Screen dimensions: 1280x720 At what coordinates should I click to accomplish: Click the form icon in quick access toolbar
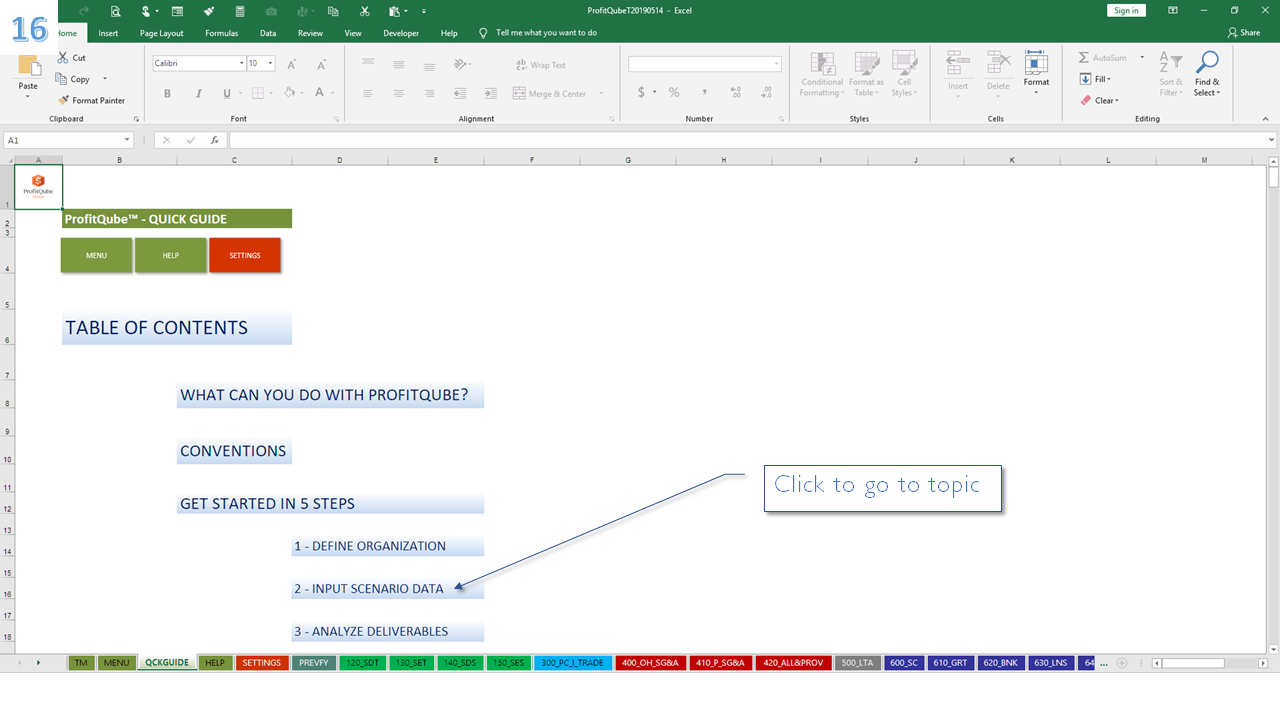click(178, 11)
